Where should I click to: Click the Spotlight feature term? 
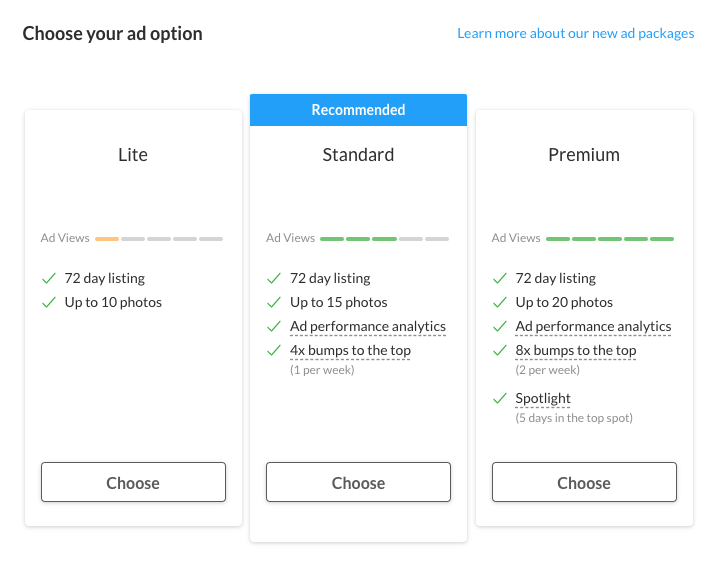click(x=543, y=398)
